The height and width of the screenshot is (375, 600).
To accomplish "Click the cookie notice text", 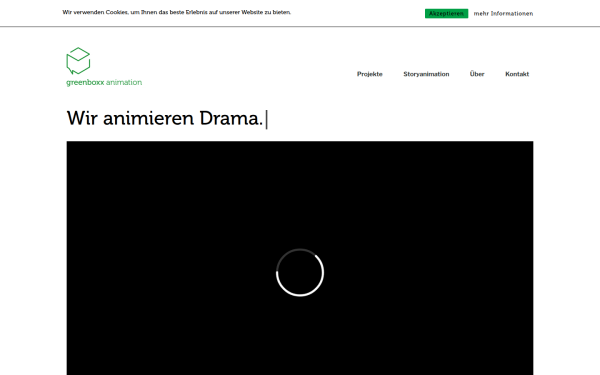I will (177, 12).
